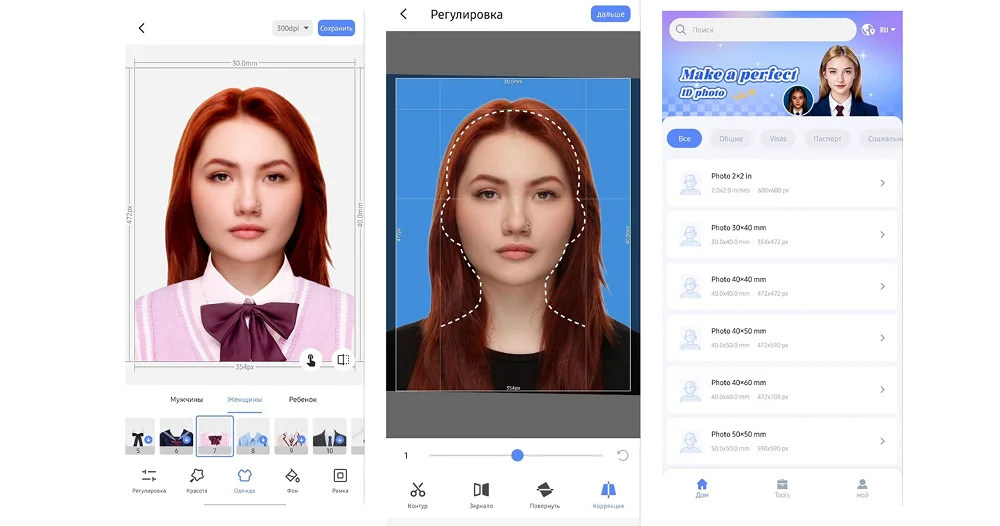The width and height of the screenshot is (1000, 526).
Task: Open the Мой profile tab
Action: pyautogui.click(x=862, y=488)
